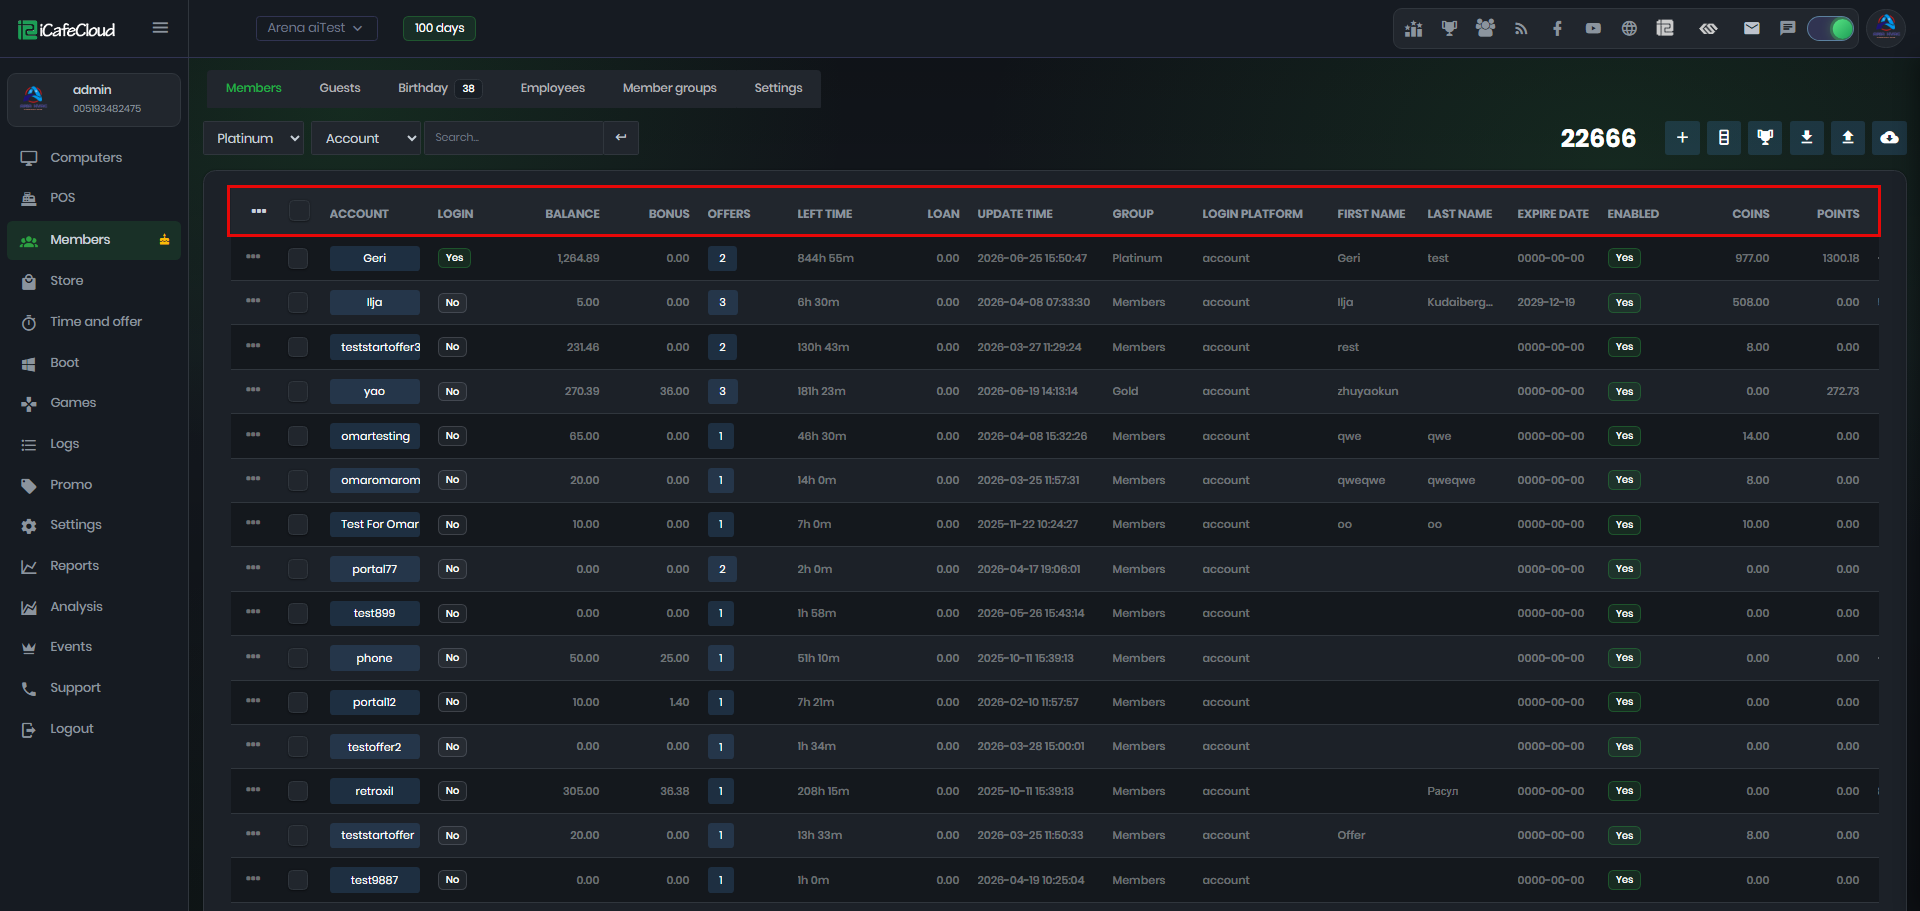The width and height of the screenshot is (1920, 911).
Task: Click Logout in the sidebar
Action: pyautogui.click(x=94, y=729)
